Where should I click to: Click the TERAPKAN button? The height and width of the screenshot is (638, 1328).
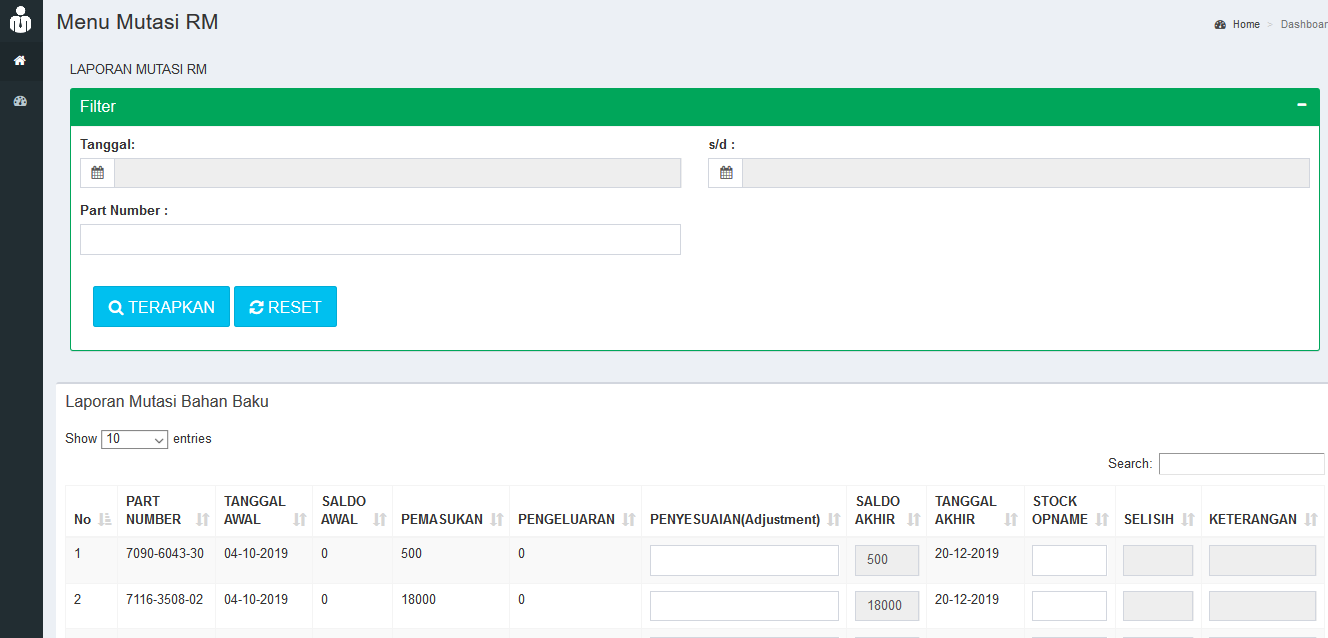(x=161, y=307)
